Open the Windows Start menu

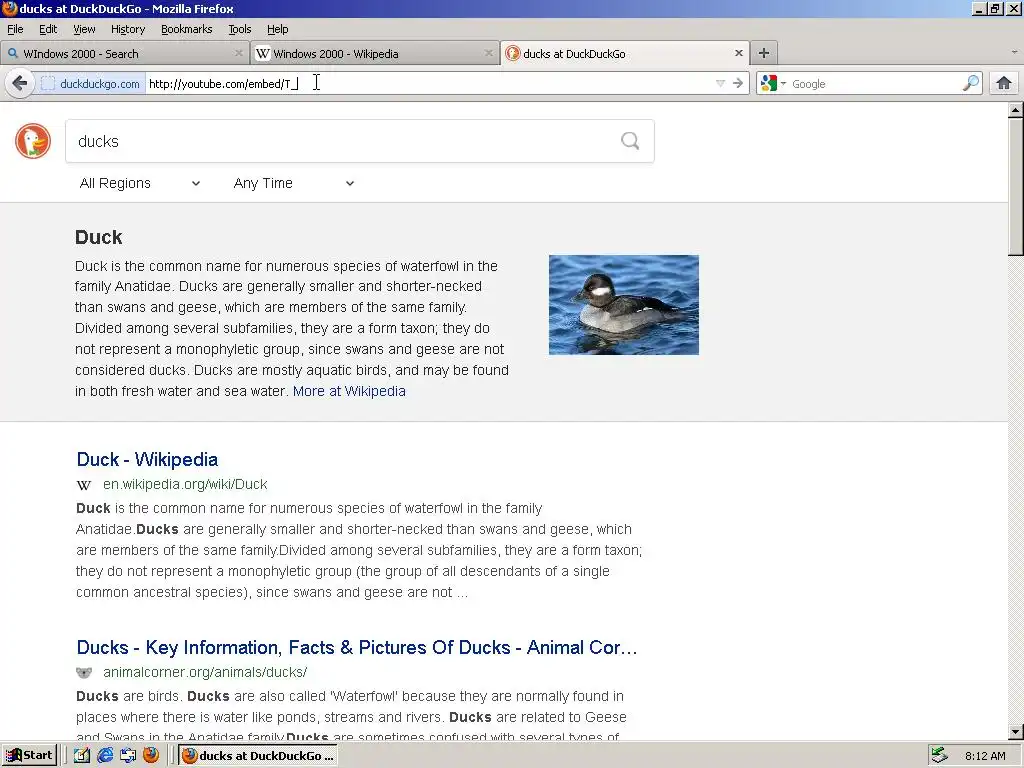click(x=30, y=756)
